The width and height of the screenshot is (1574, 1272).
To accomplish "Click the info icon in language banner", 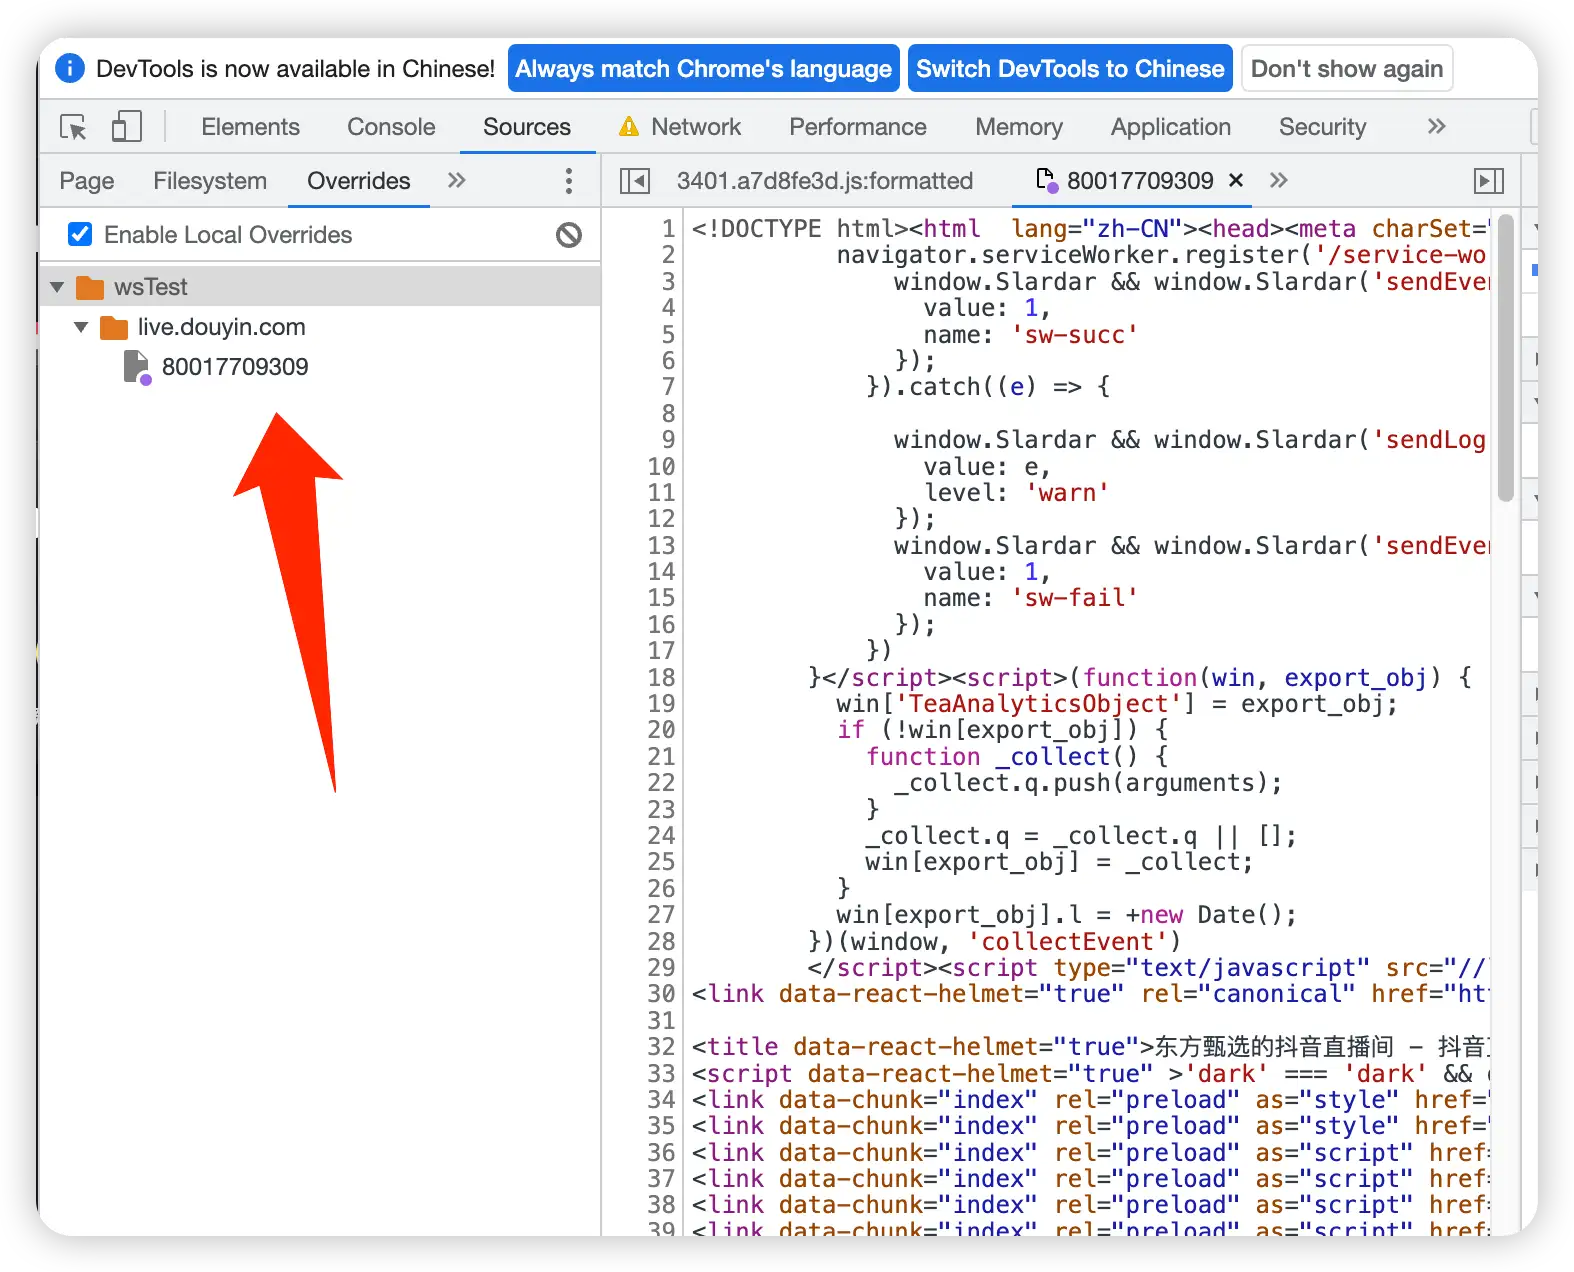I will (x=70, y=68).
